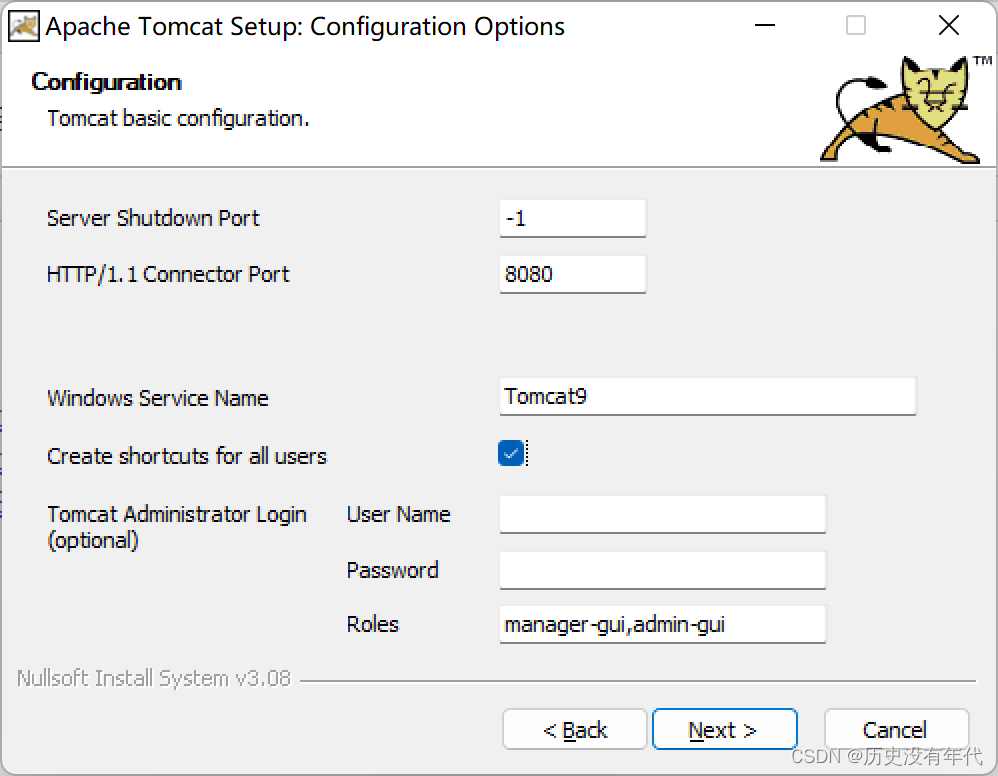Click the Tomcat Administrator Login label

tap(177, 527)
